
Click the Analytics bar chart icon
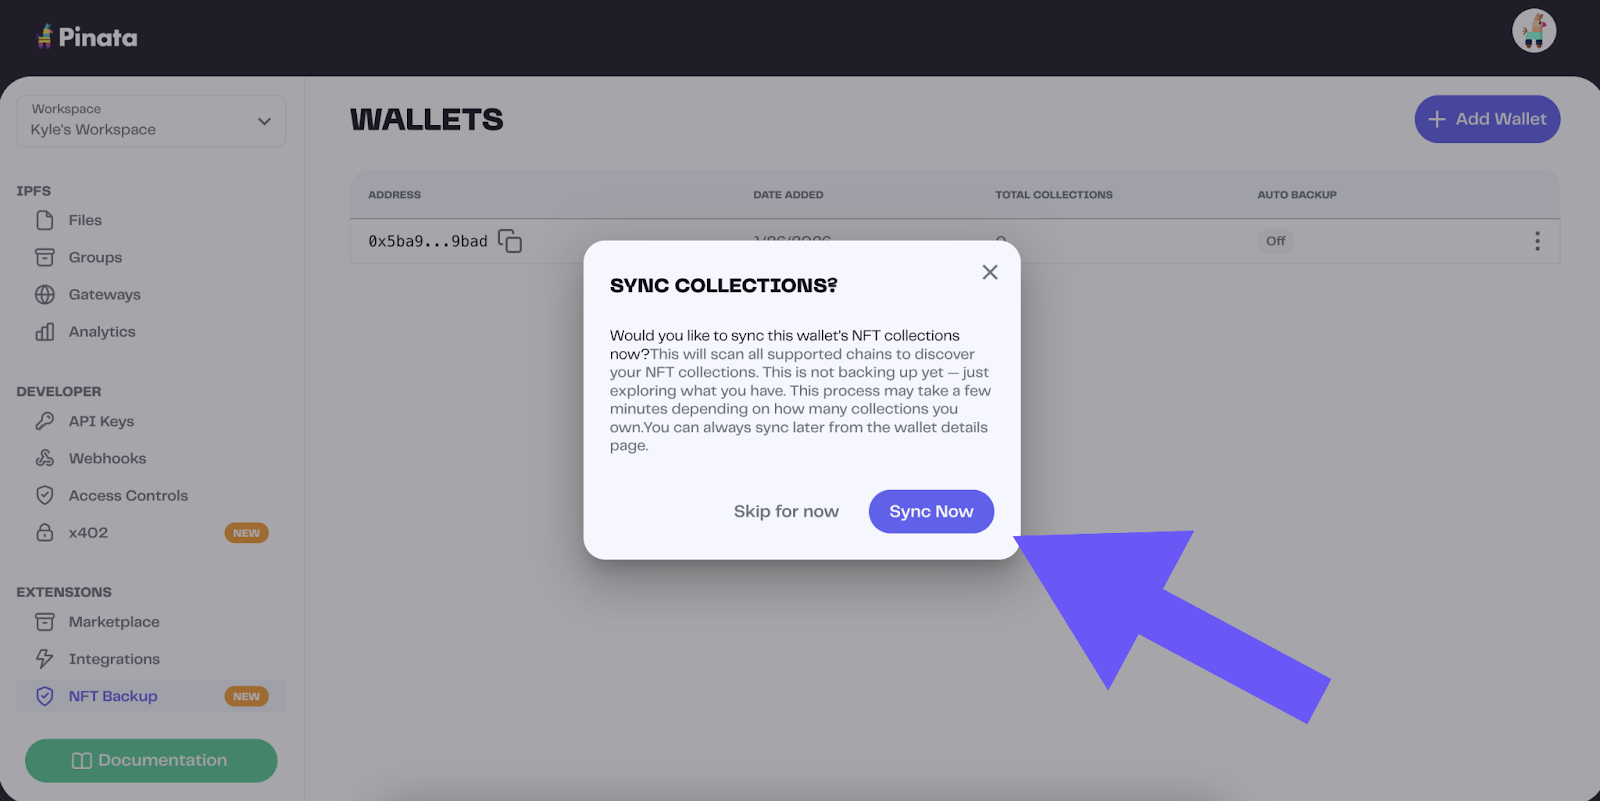[45, 332]
